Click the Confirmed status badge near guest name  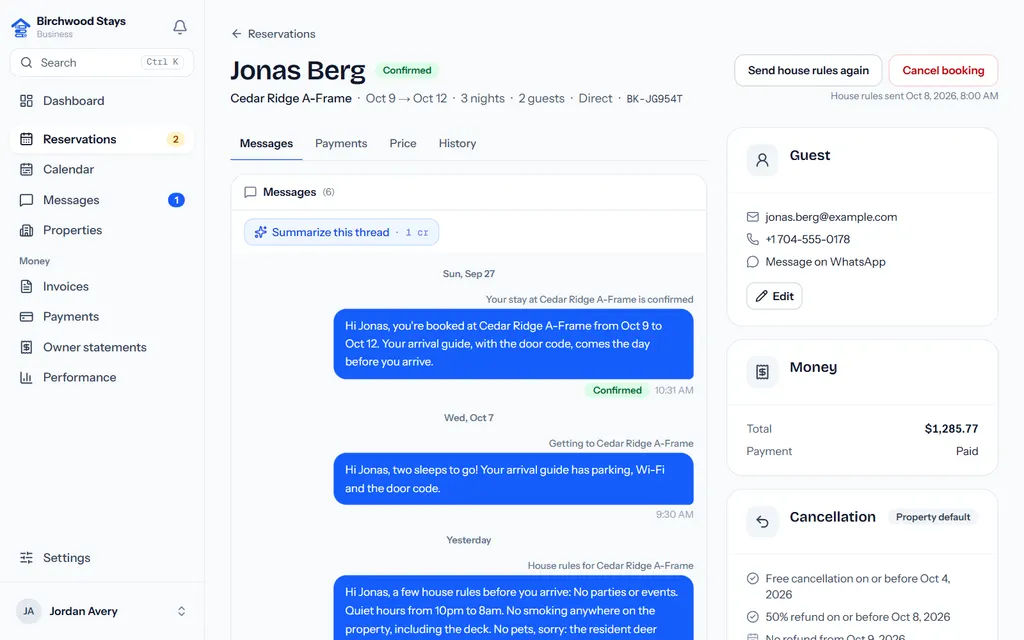[x=407, y=70]
